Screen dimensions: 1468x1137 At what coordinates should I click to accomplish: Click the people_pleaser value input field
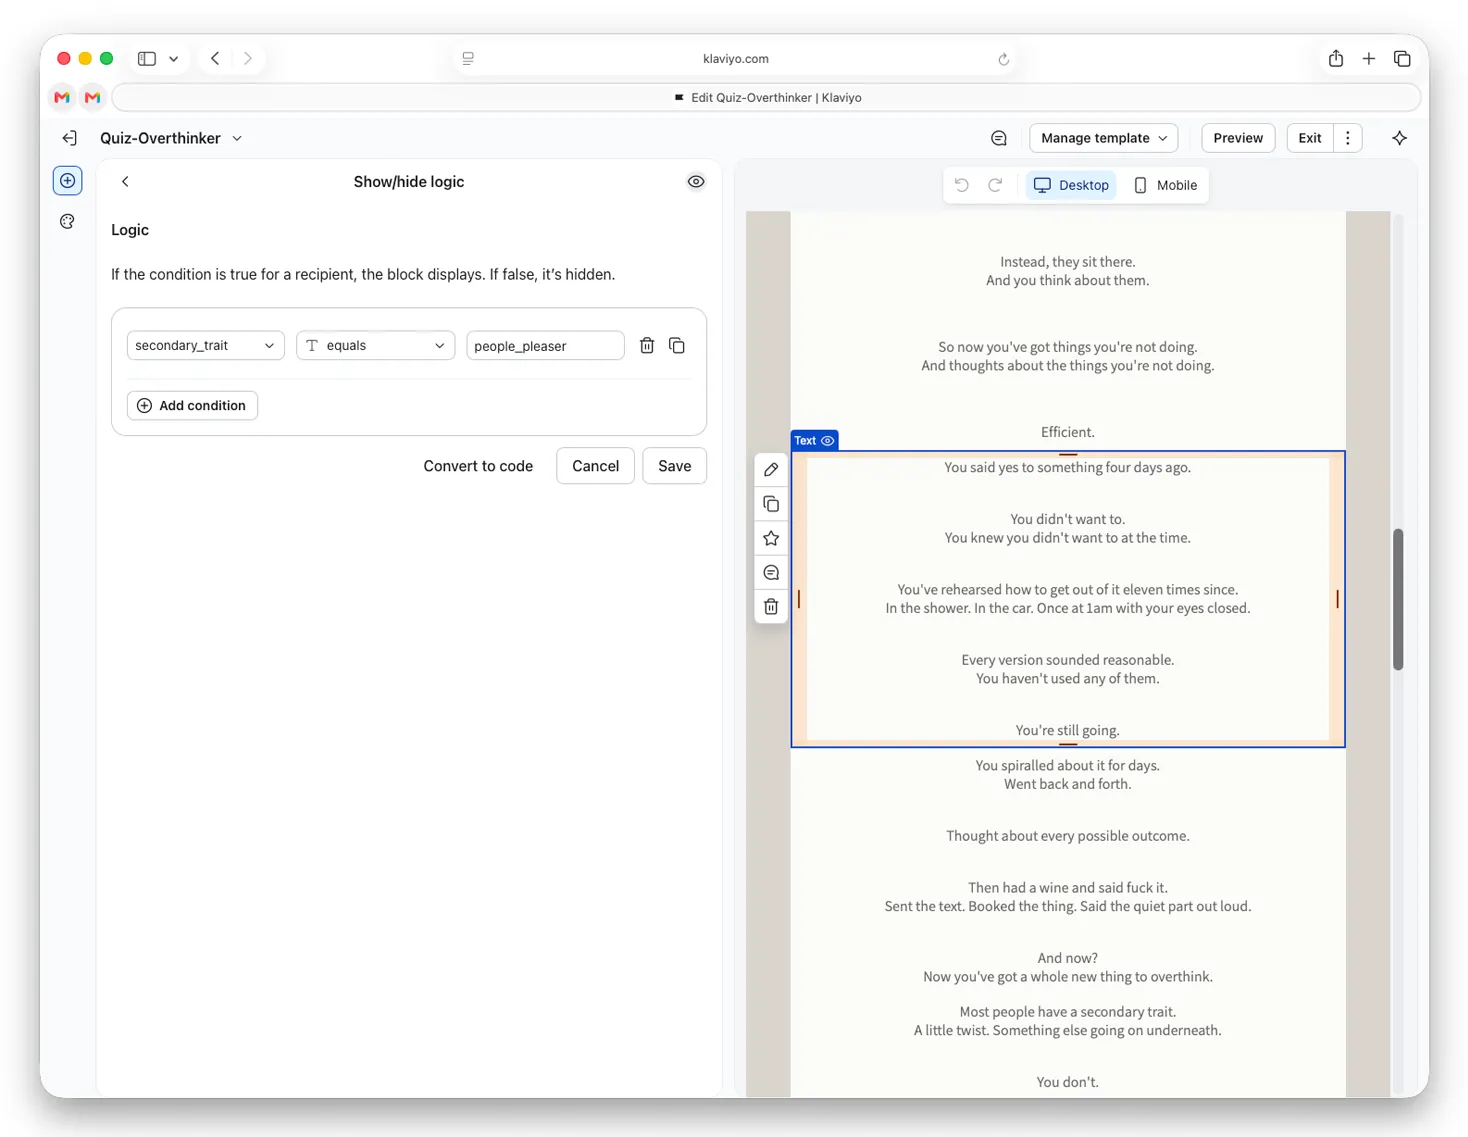[545, 345]
